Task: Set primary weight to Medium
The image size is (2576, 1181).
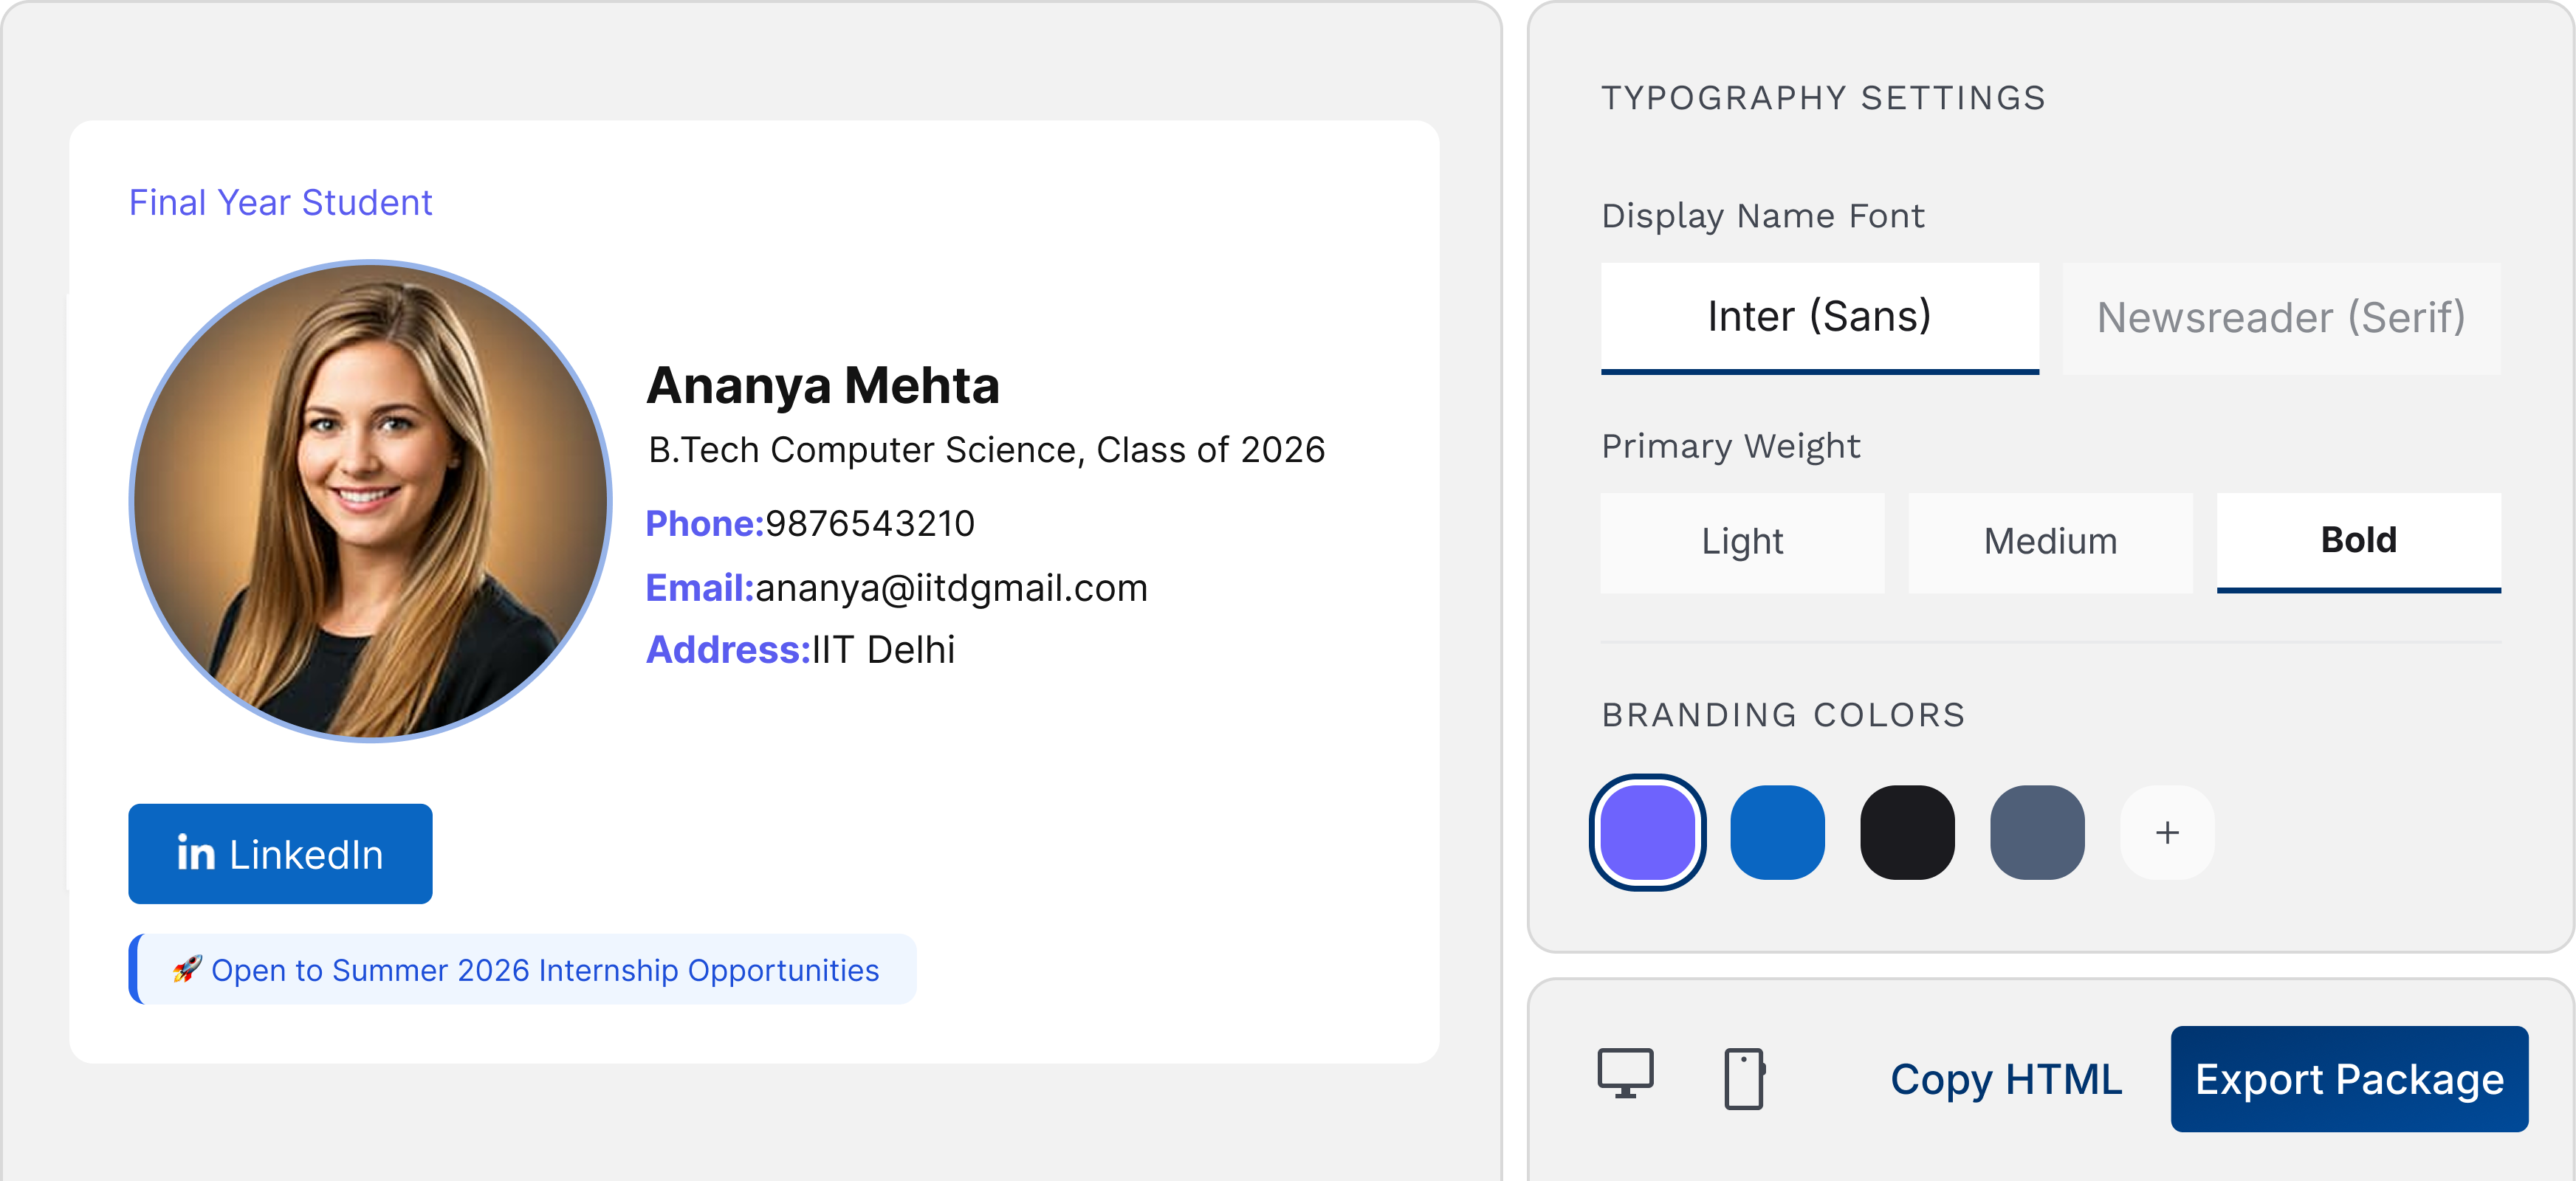Action: [2050, 541]
